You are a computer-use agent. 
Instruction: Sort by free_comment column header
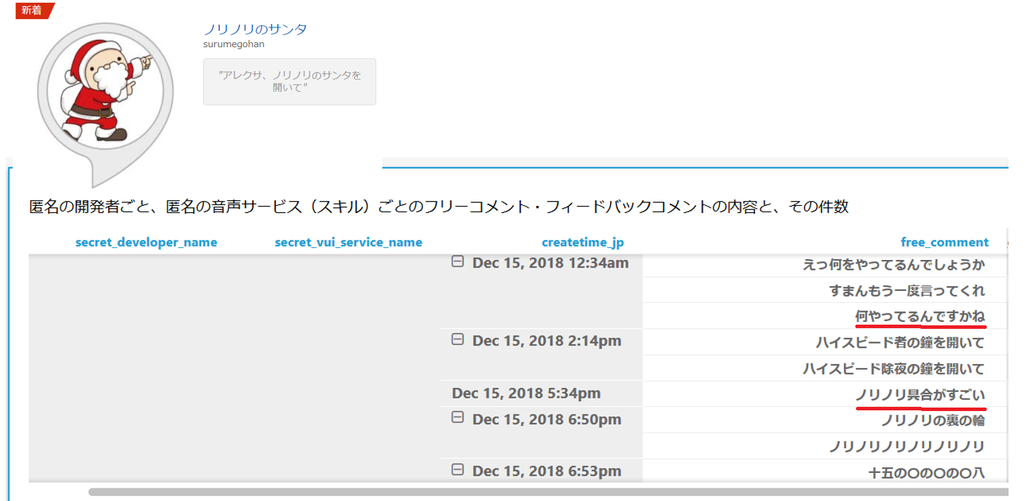pos(944,242)
